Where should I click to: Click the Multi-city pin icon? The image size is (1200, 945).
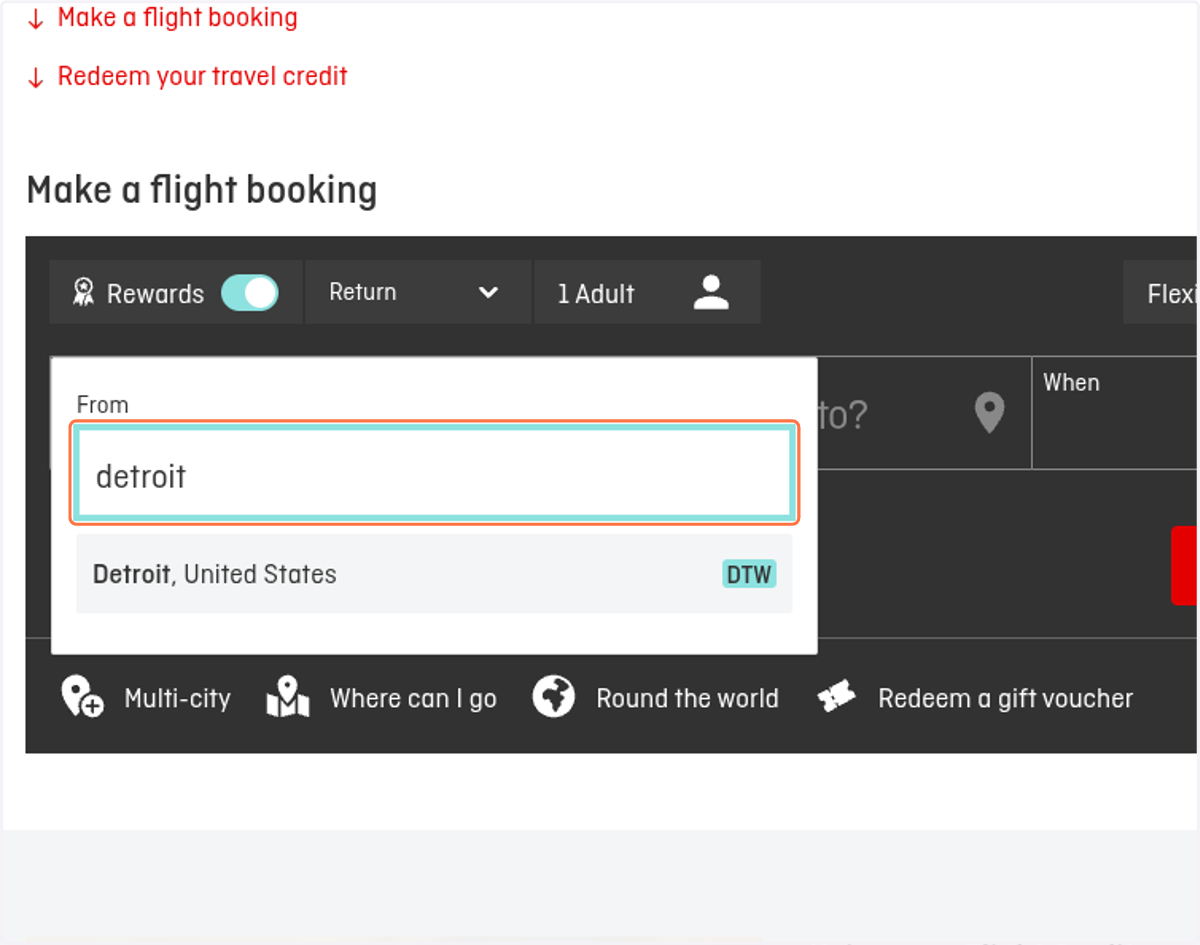[82, 696]
